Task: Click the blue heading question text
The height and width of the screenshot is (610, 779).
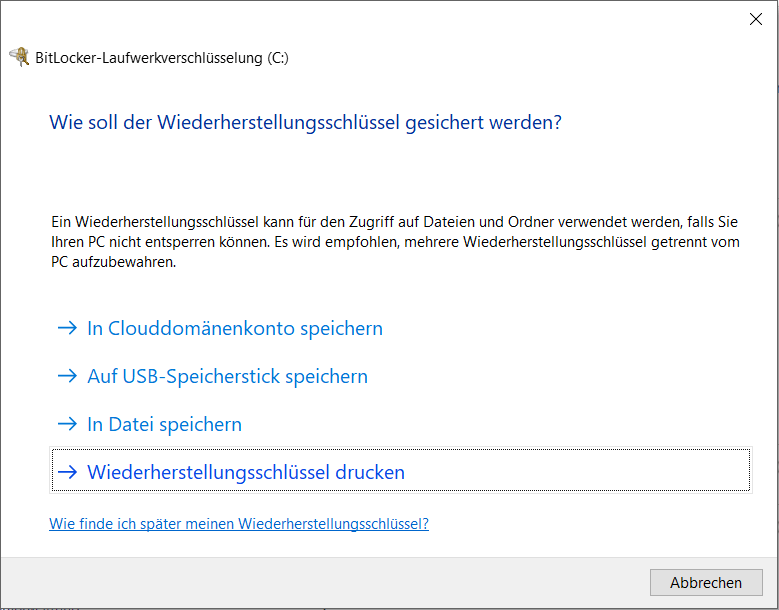Action: (305, 122)
